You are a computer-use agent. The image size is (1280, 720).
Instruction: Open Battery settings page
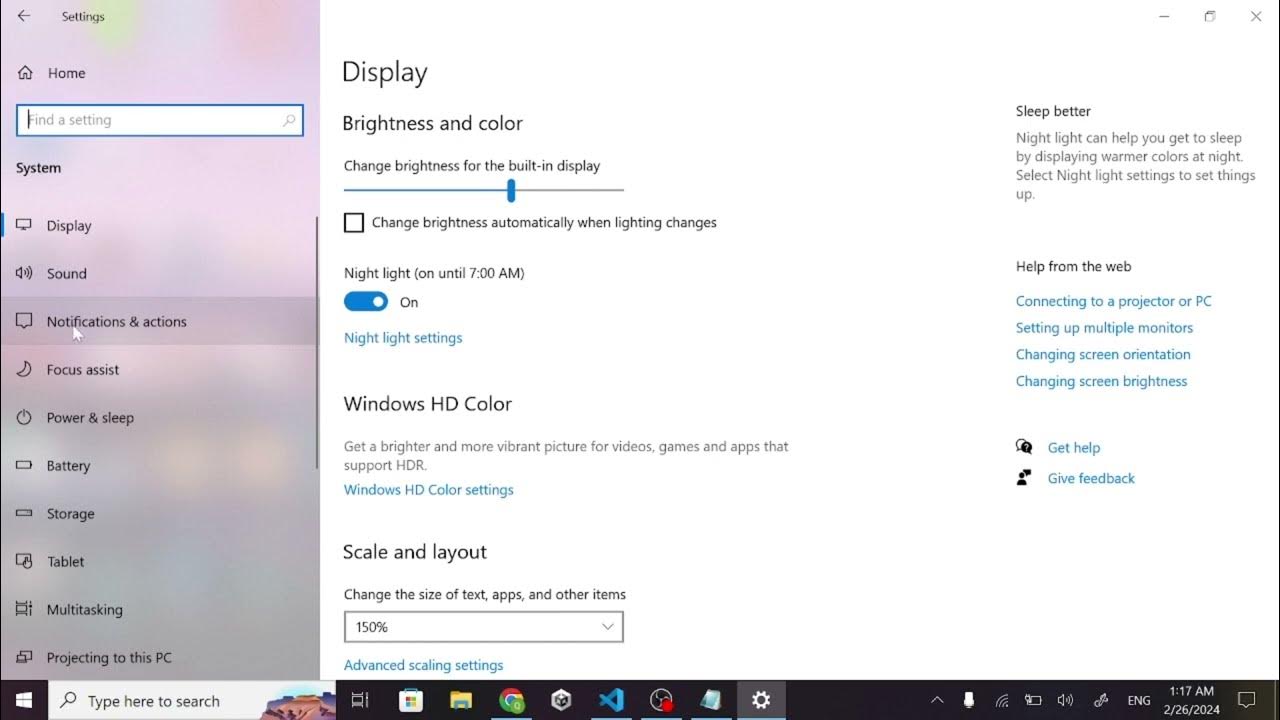(159, 465)
